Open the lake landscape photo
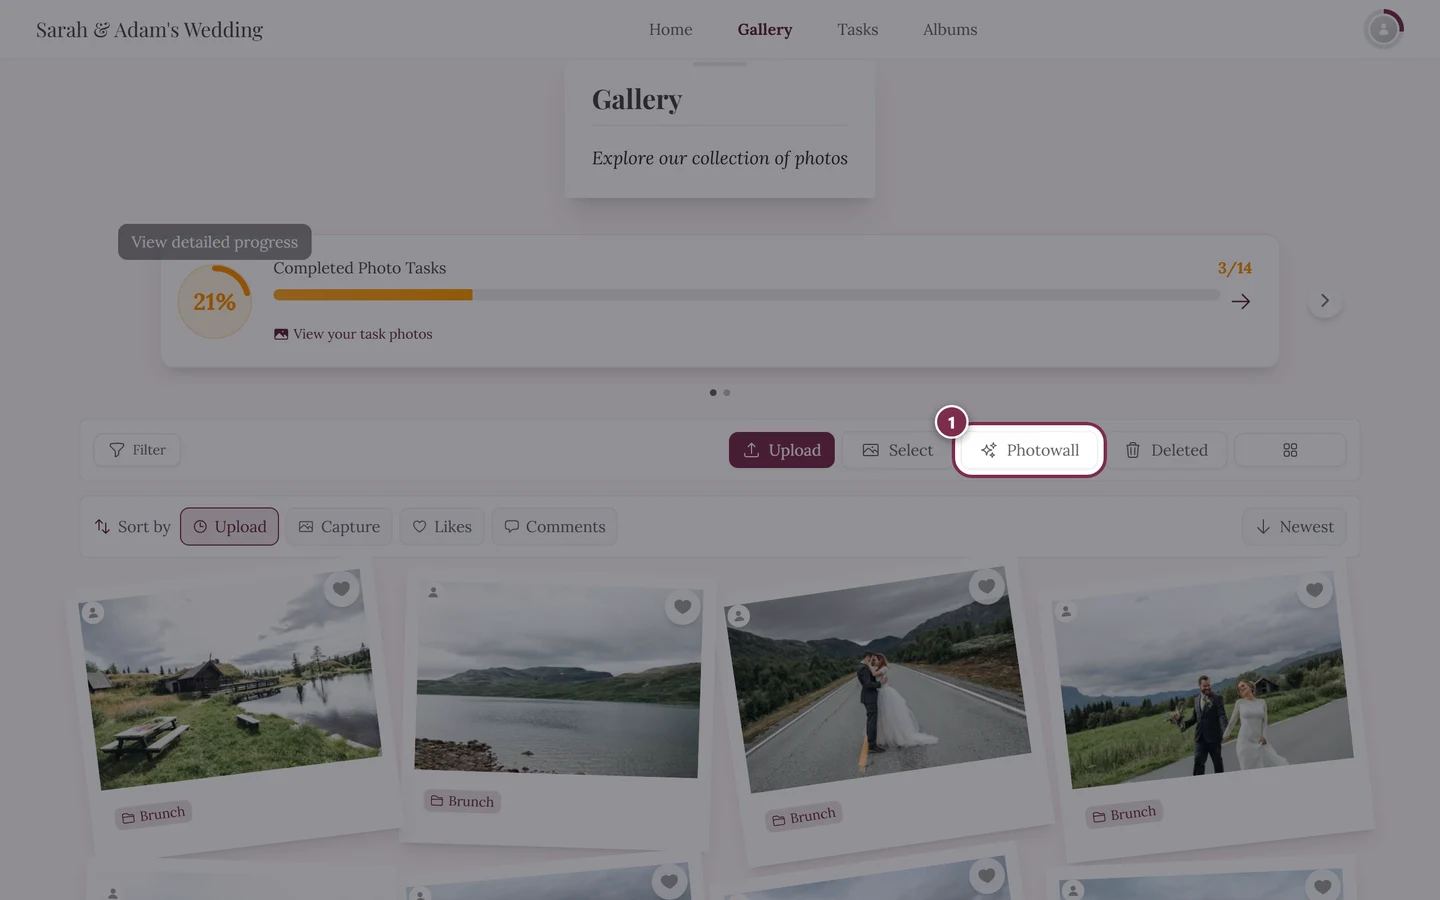Screen dimensions: 1440x900 point(558,681)
